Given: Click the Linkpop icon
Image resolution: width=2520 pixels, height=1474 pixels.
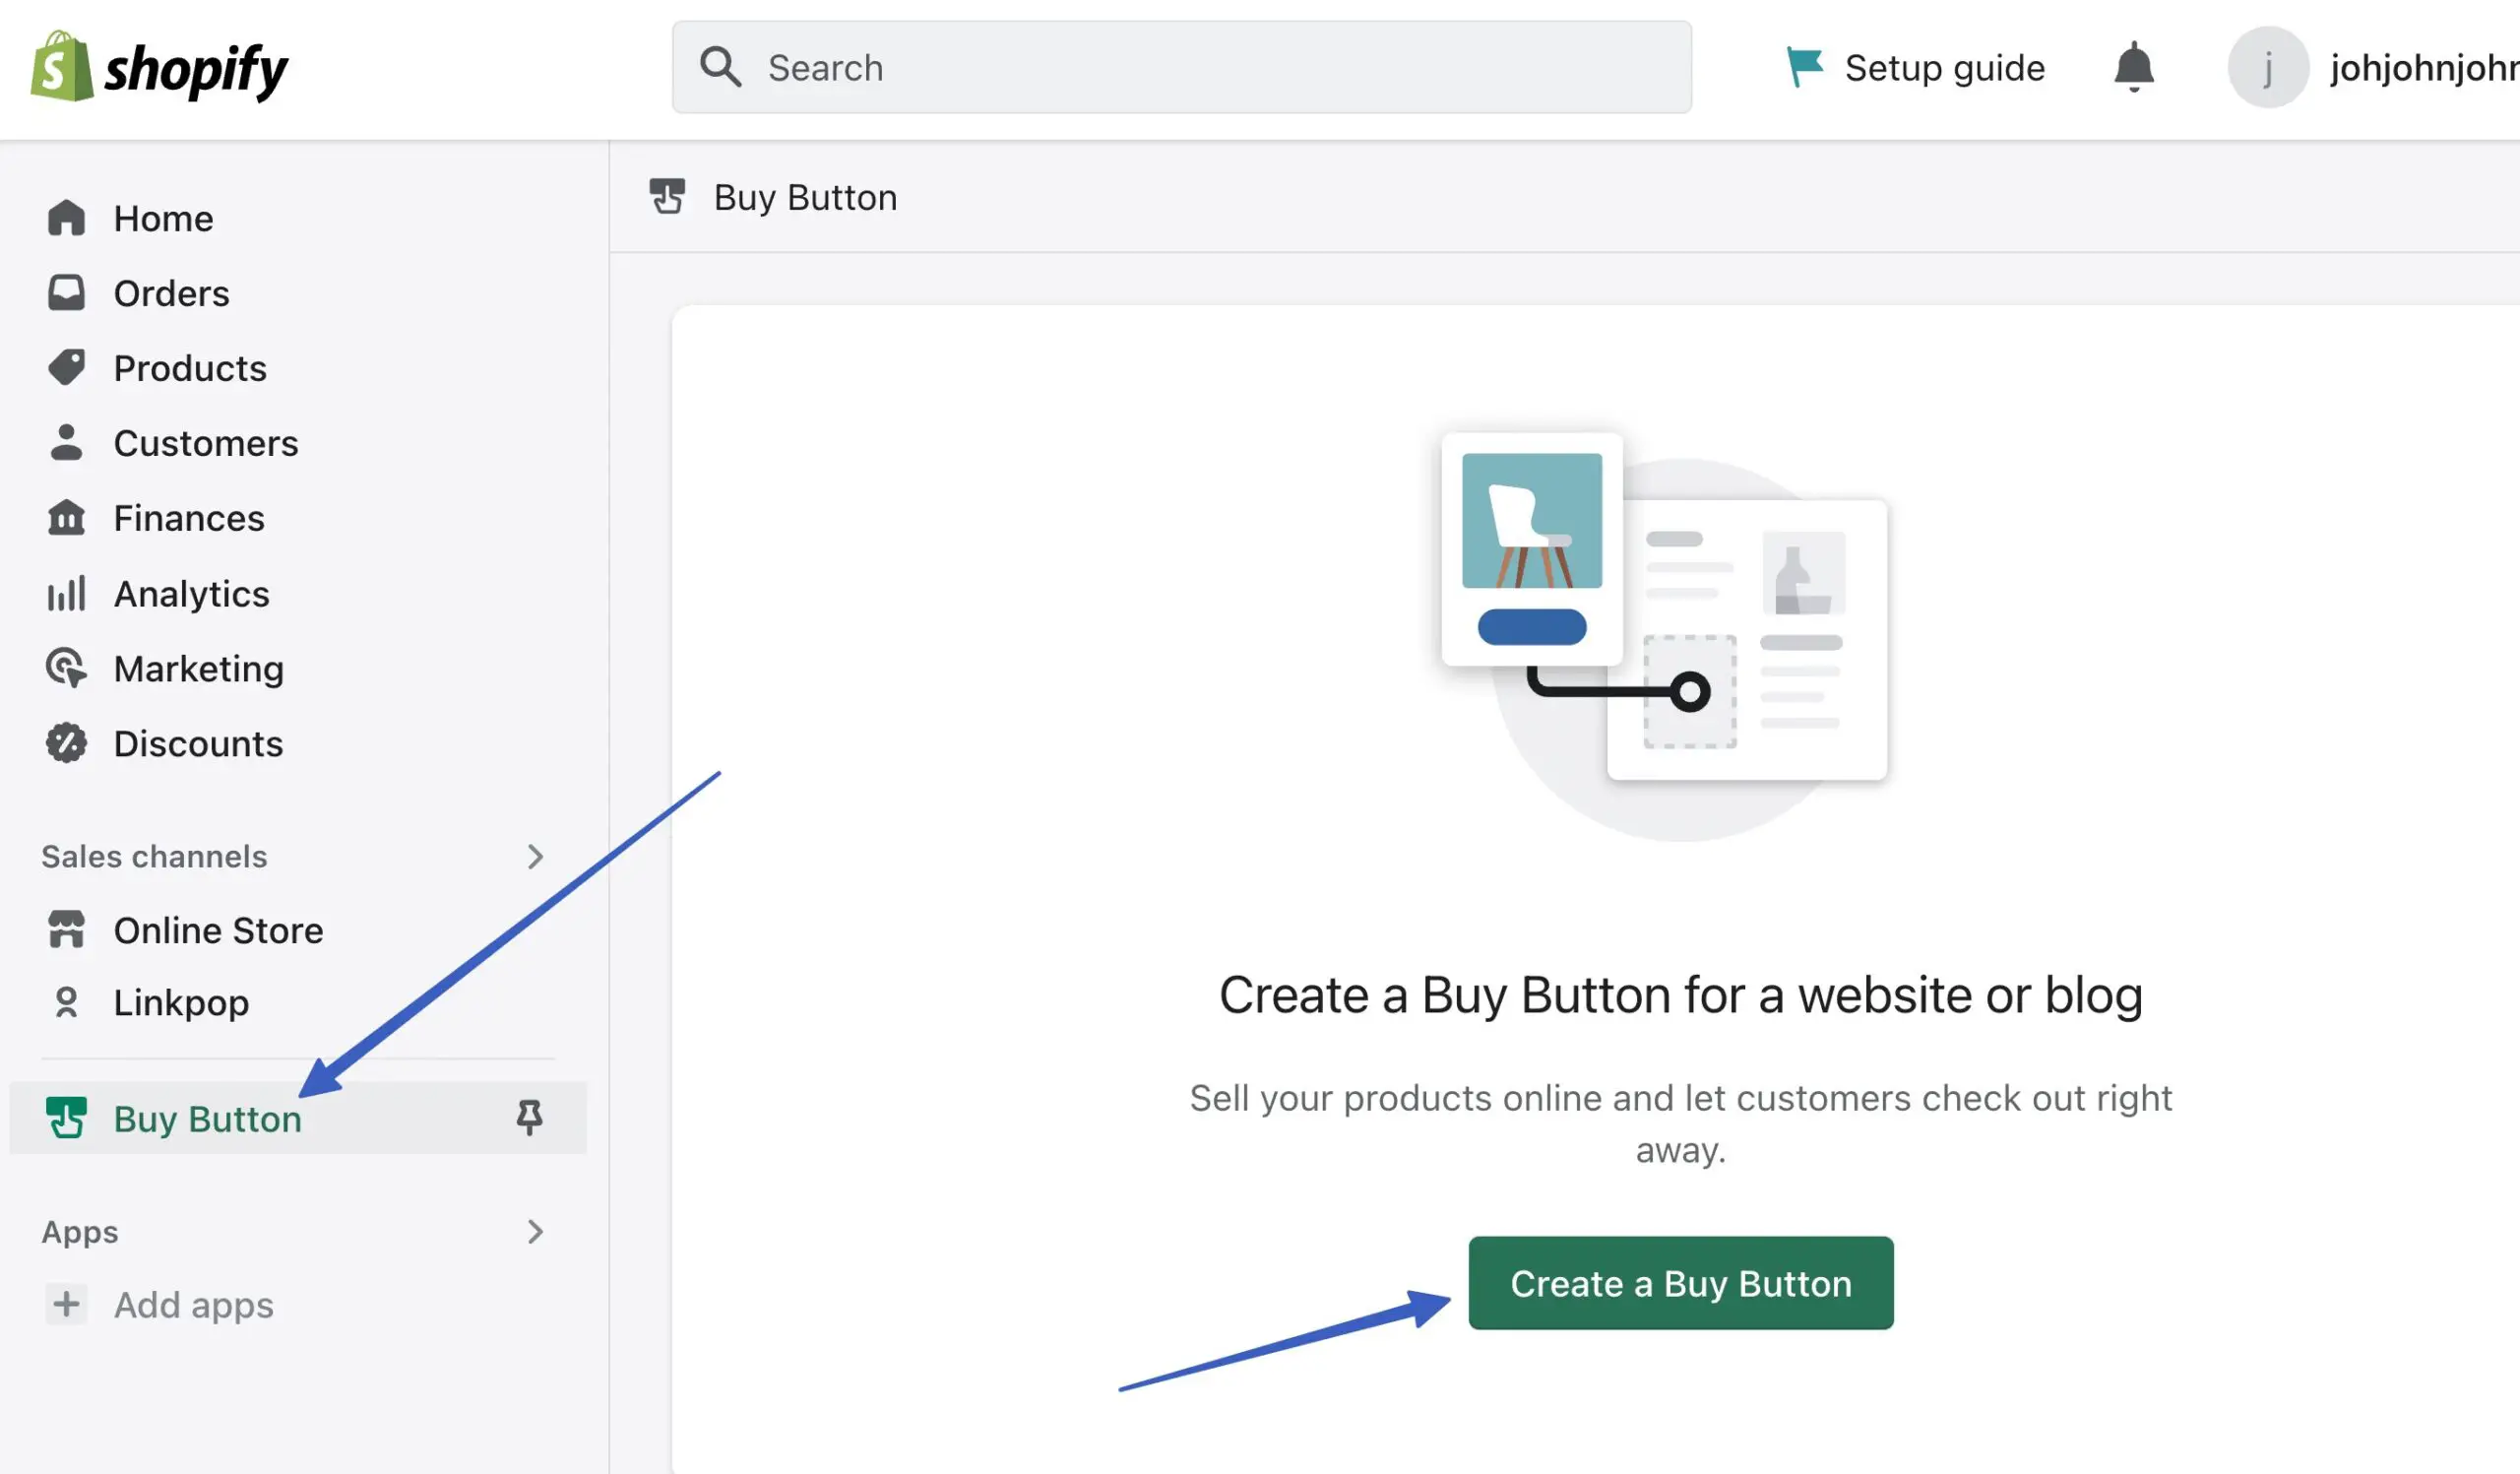Looking at the screenshot, I should click(66, 1002).
